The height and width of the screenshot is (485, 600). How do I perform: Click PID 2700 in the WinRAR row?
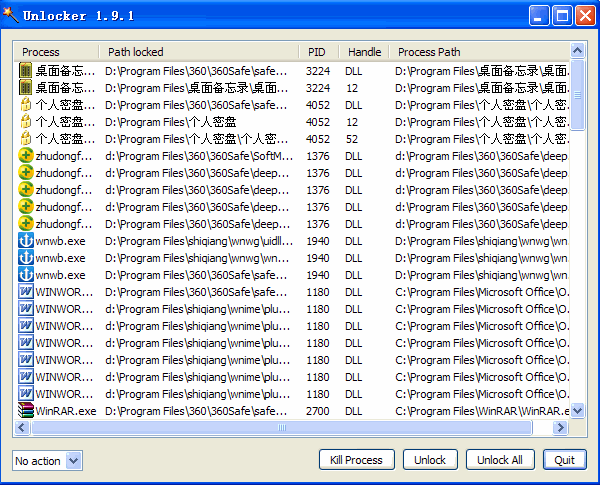(x=318, y=411)
